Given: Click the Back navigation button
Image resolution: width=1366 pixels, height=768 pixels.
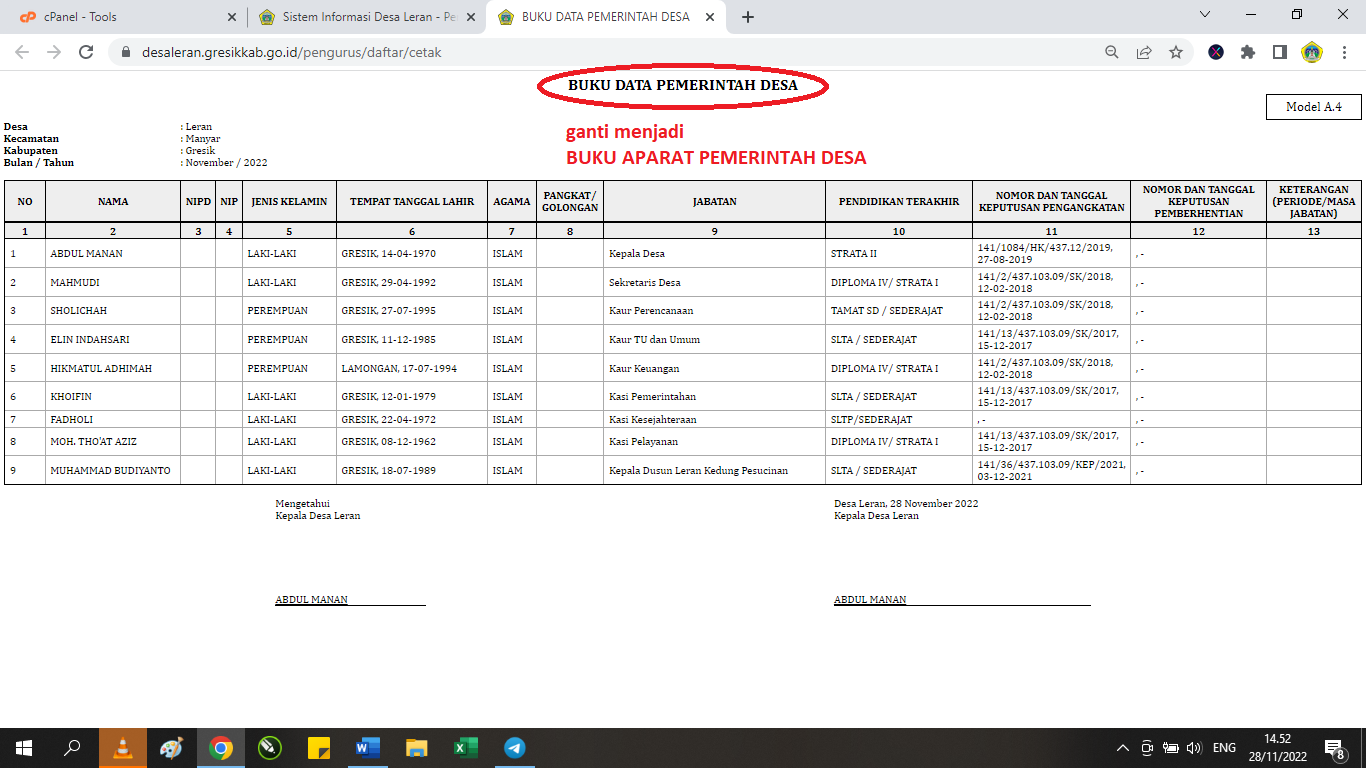Looking at the screenshot, I should coord(20,51).
